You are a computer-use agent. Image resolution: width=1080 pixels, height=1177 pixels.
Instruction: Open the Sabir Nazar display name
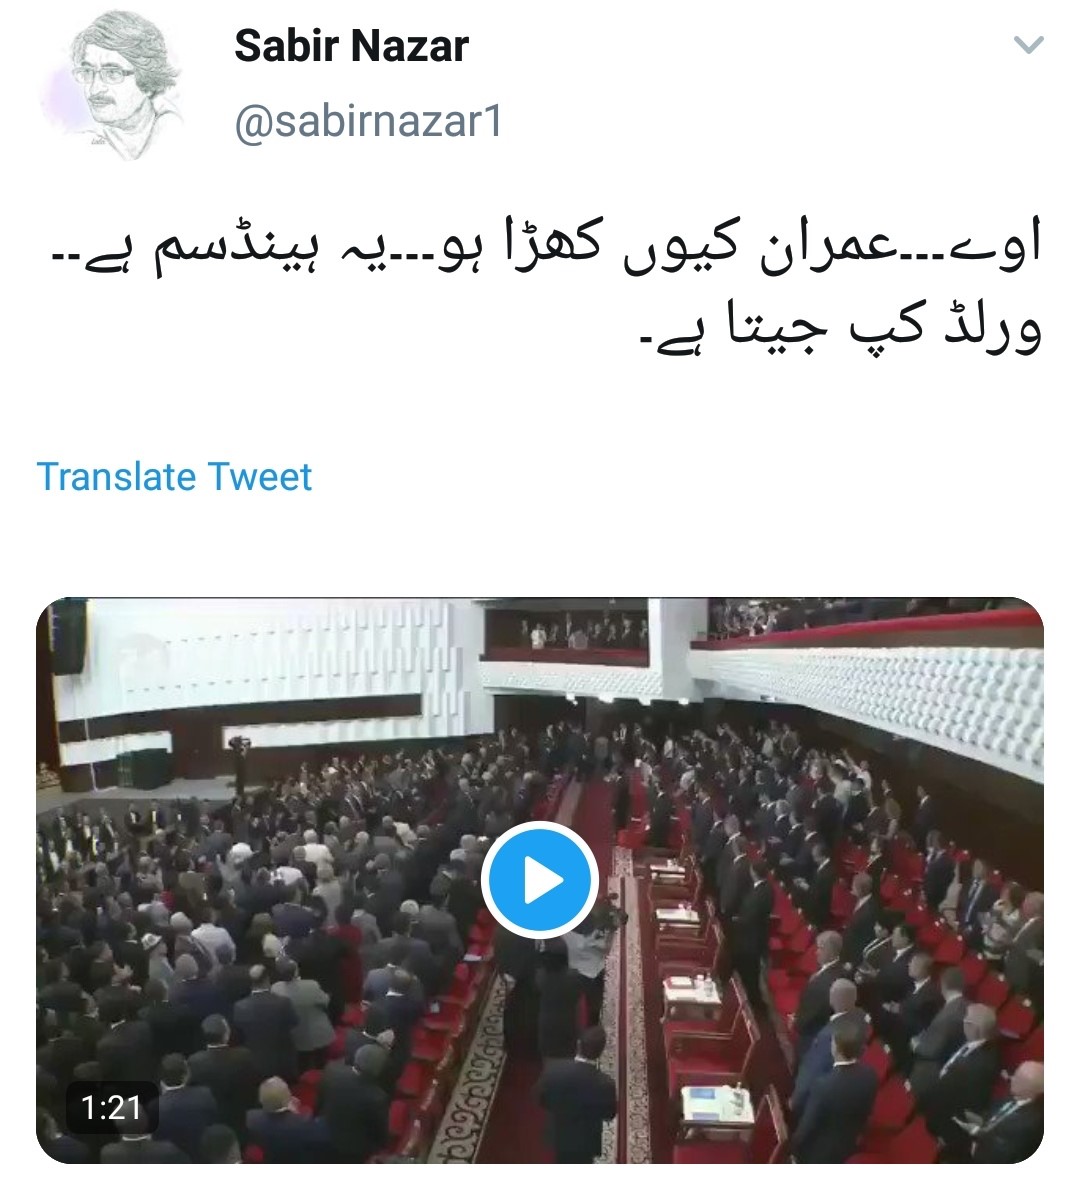click(x=351, y=46)
